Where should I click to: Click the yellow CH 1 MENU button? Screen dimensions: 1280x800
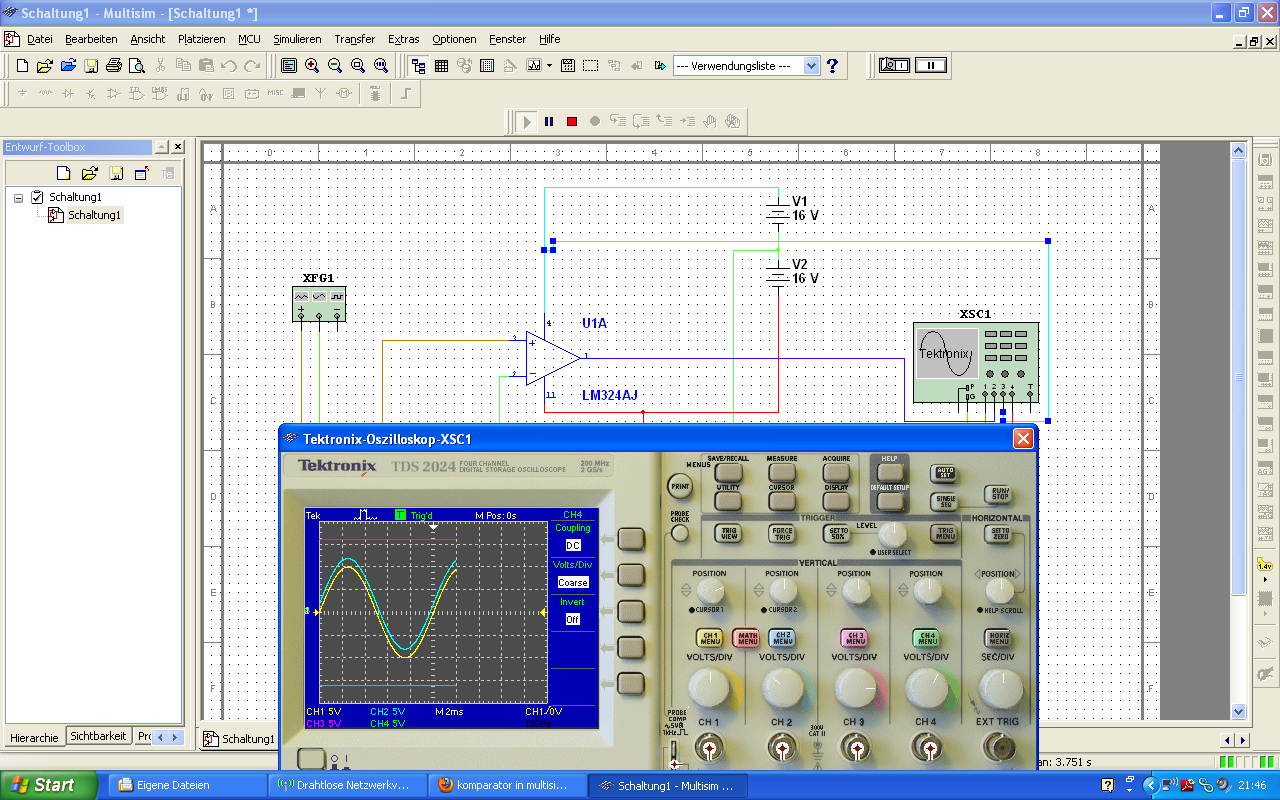(x=710, y=638)
